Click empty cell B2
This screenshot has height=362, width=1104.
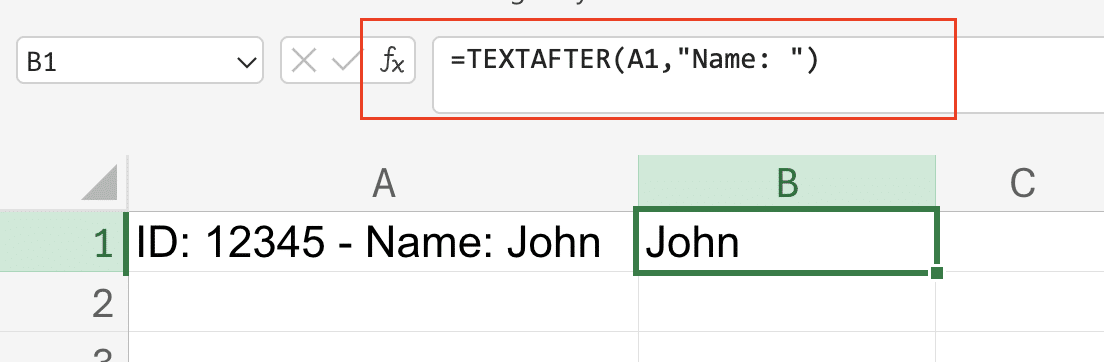click(x=786, y=301)
